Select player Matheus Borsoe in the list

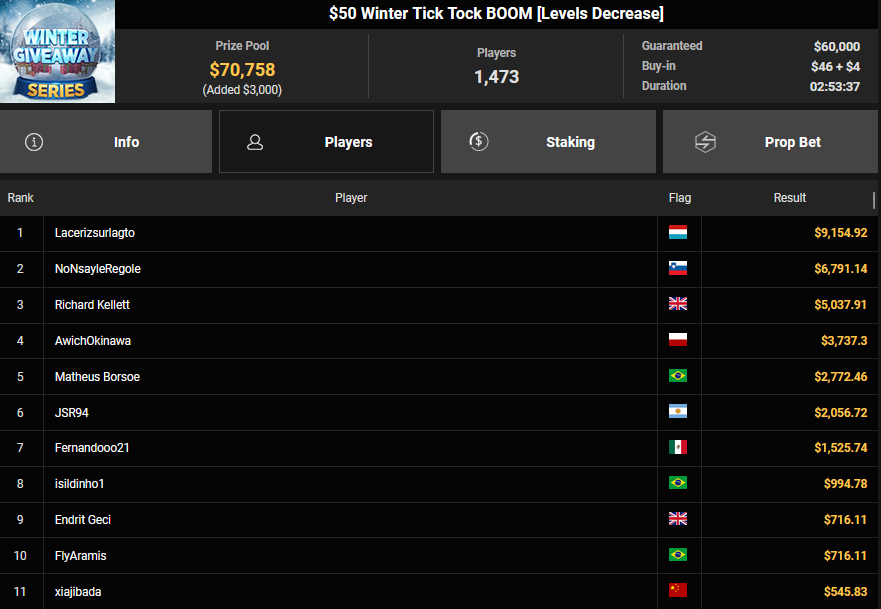(x=97, y=377)
